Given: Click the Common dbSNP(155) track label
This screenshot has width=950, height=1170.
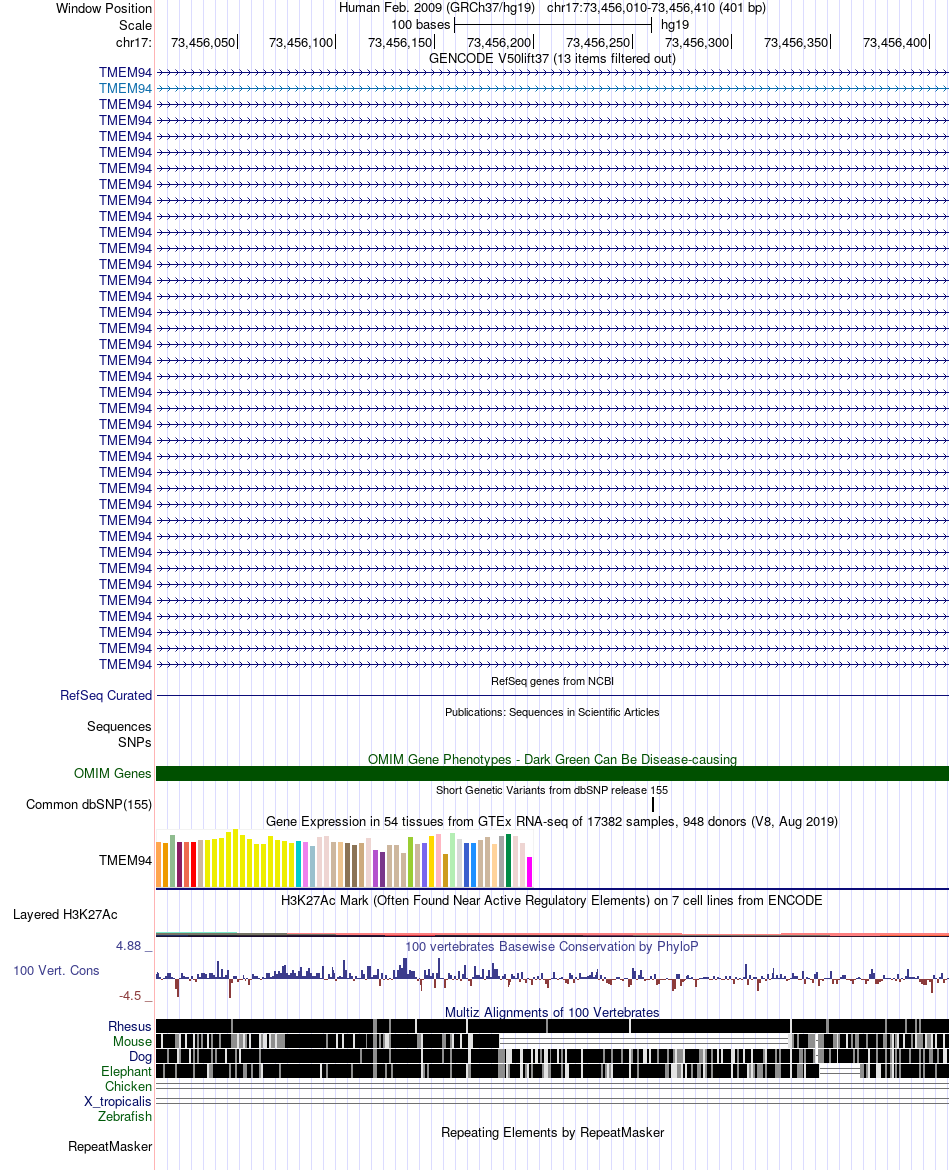Looking at the screenshot, I should click(x=89, y=804).
